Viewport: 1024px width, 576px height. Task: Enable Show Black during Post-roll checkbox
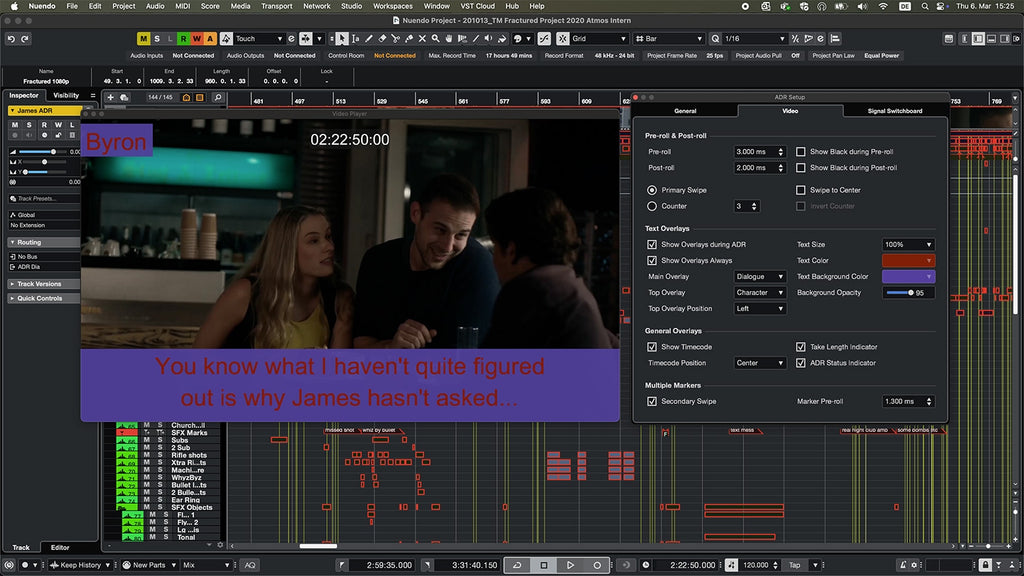[801, 168]
